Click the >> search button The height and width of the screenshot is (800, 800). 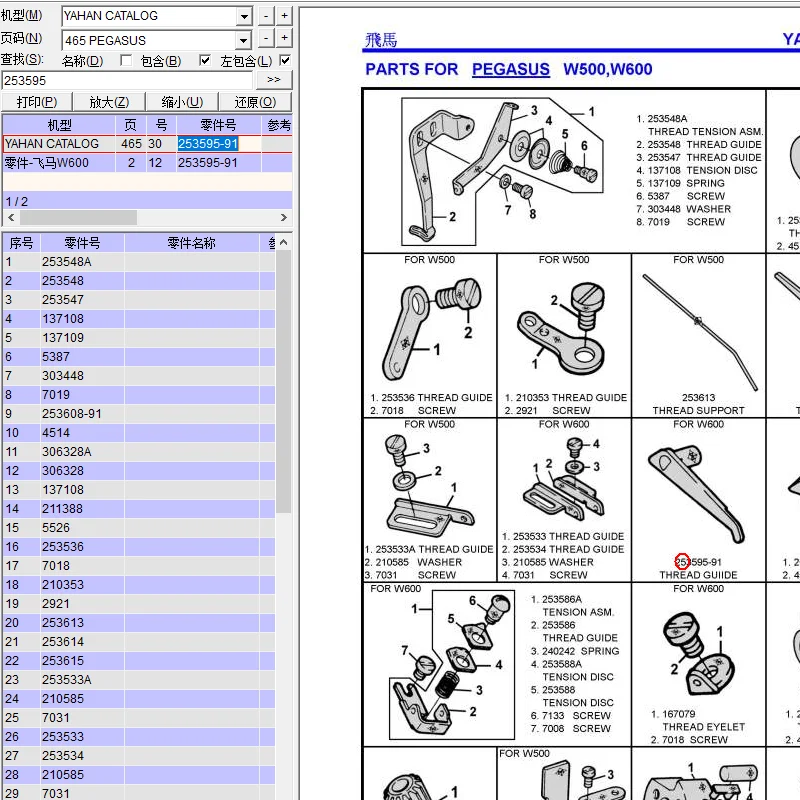(x=274, y=80)
